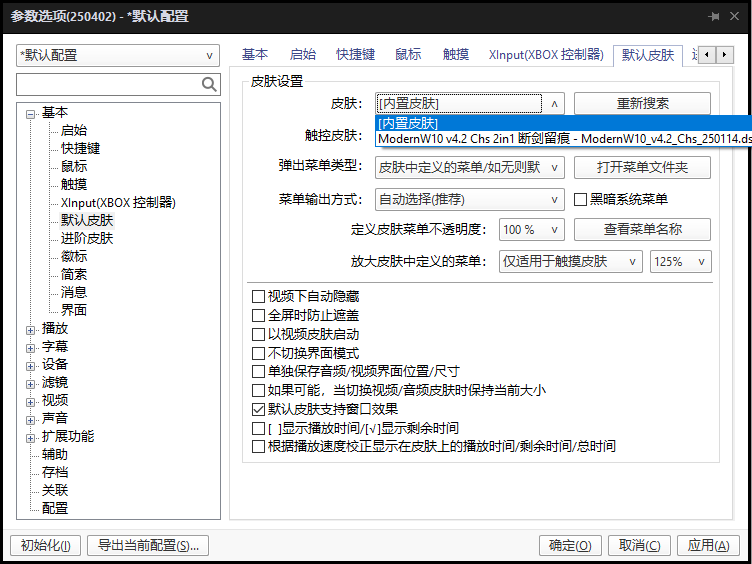Click 导出当前配置 button
Screen dimensions: 752x564
click(x=148, y=545)
